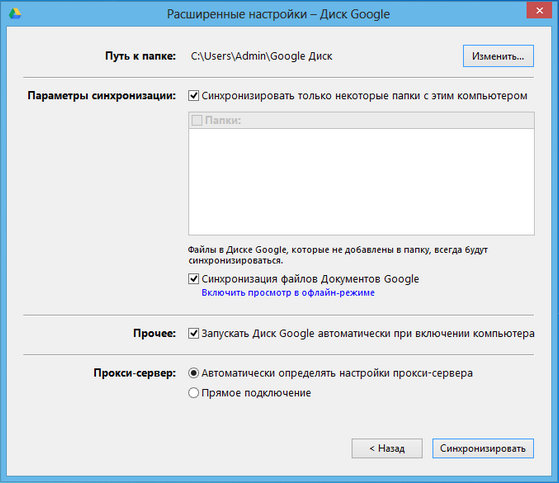The width and height of the screenshot is (559, 483).
Task: Toggle Синхронизировать только некоторые папки checkbox
Action: click(193, 96)
